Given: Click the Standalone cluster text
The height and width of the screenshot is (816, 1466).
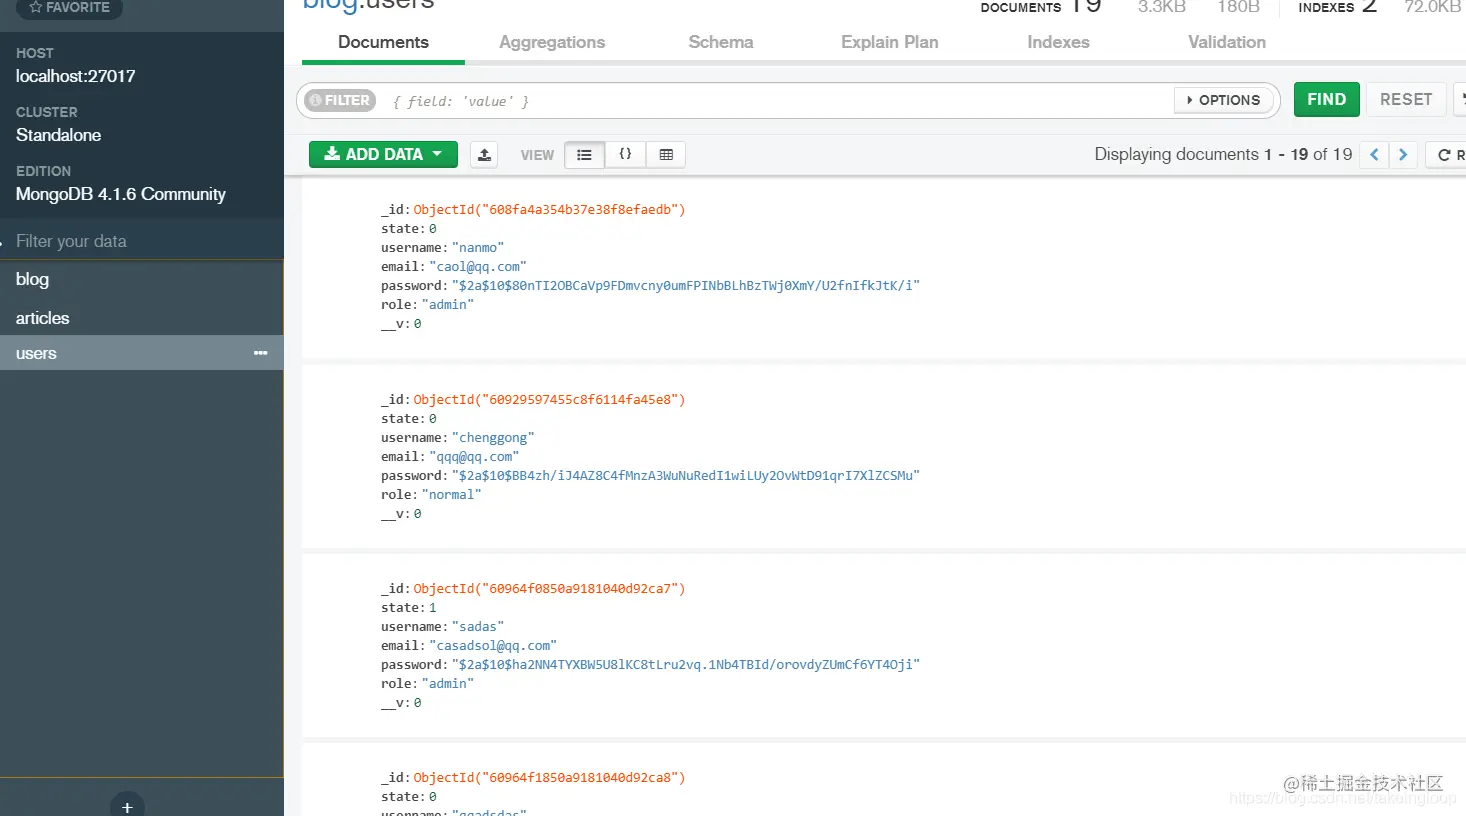Looking at the screenshot, I should [x=58, y=135].
